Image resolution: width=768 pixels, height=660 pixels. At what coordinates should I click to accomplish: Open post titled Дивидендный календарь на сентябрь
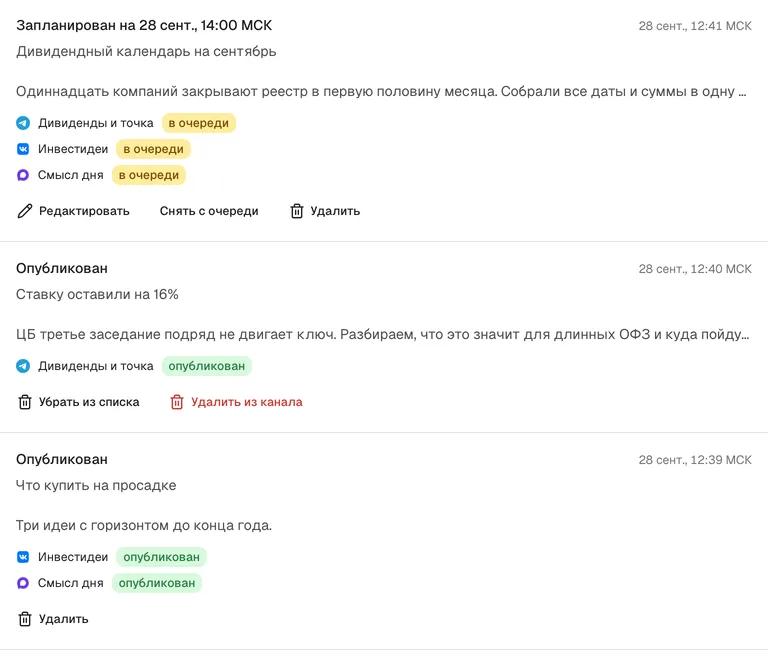pos(146,51)
